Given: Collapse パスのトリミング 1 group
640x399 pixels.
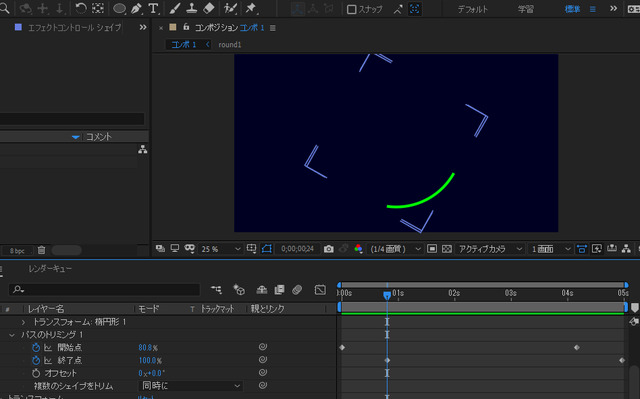Looking at the screenshot, I should (12, 335).
